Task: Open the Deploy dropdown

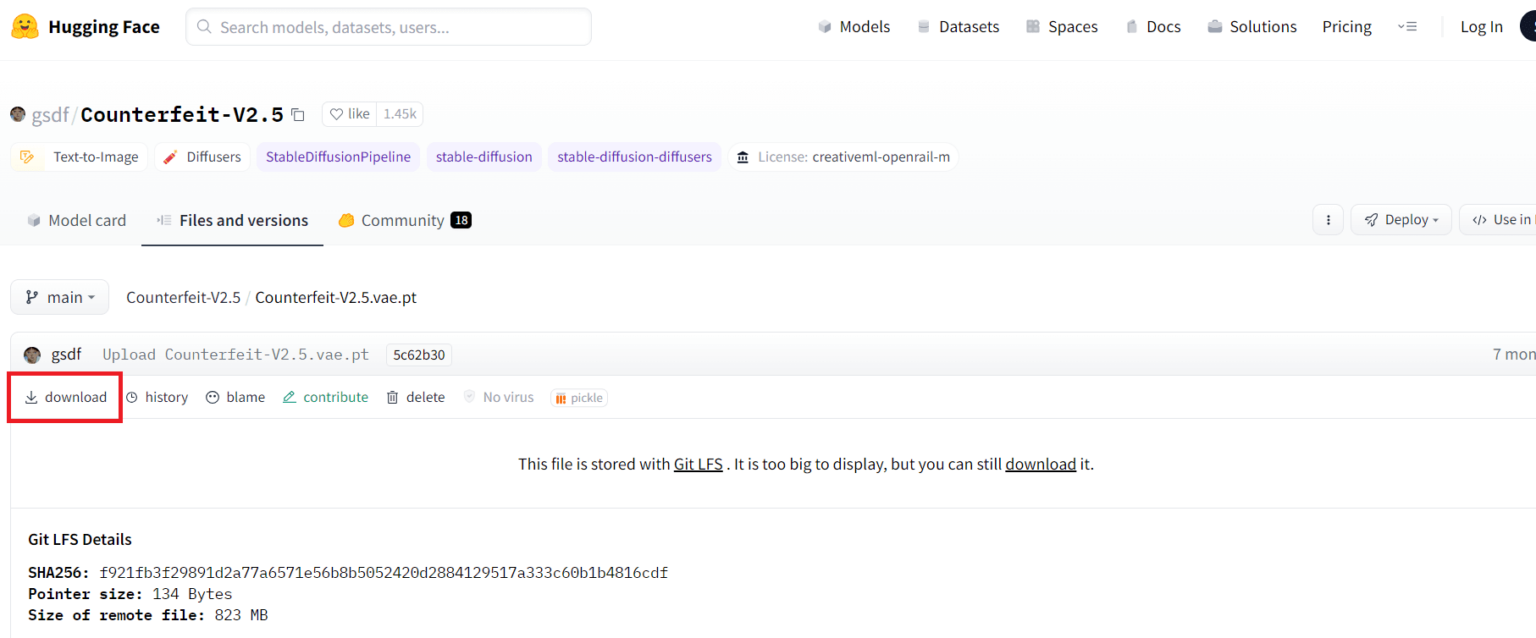Action: pos(1400,220)
